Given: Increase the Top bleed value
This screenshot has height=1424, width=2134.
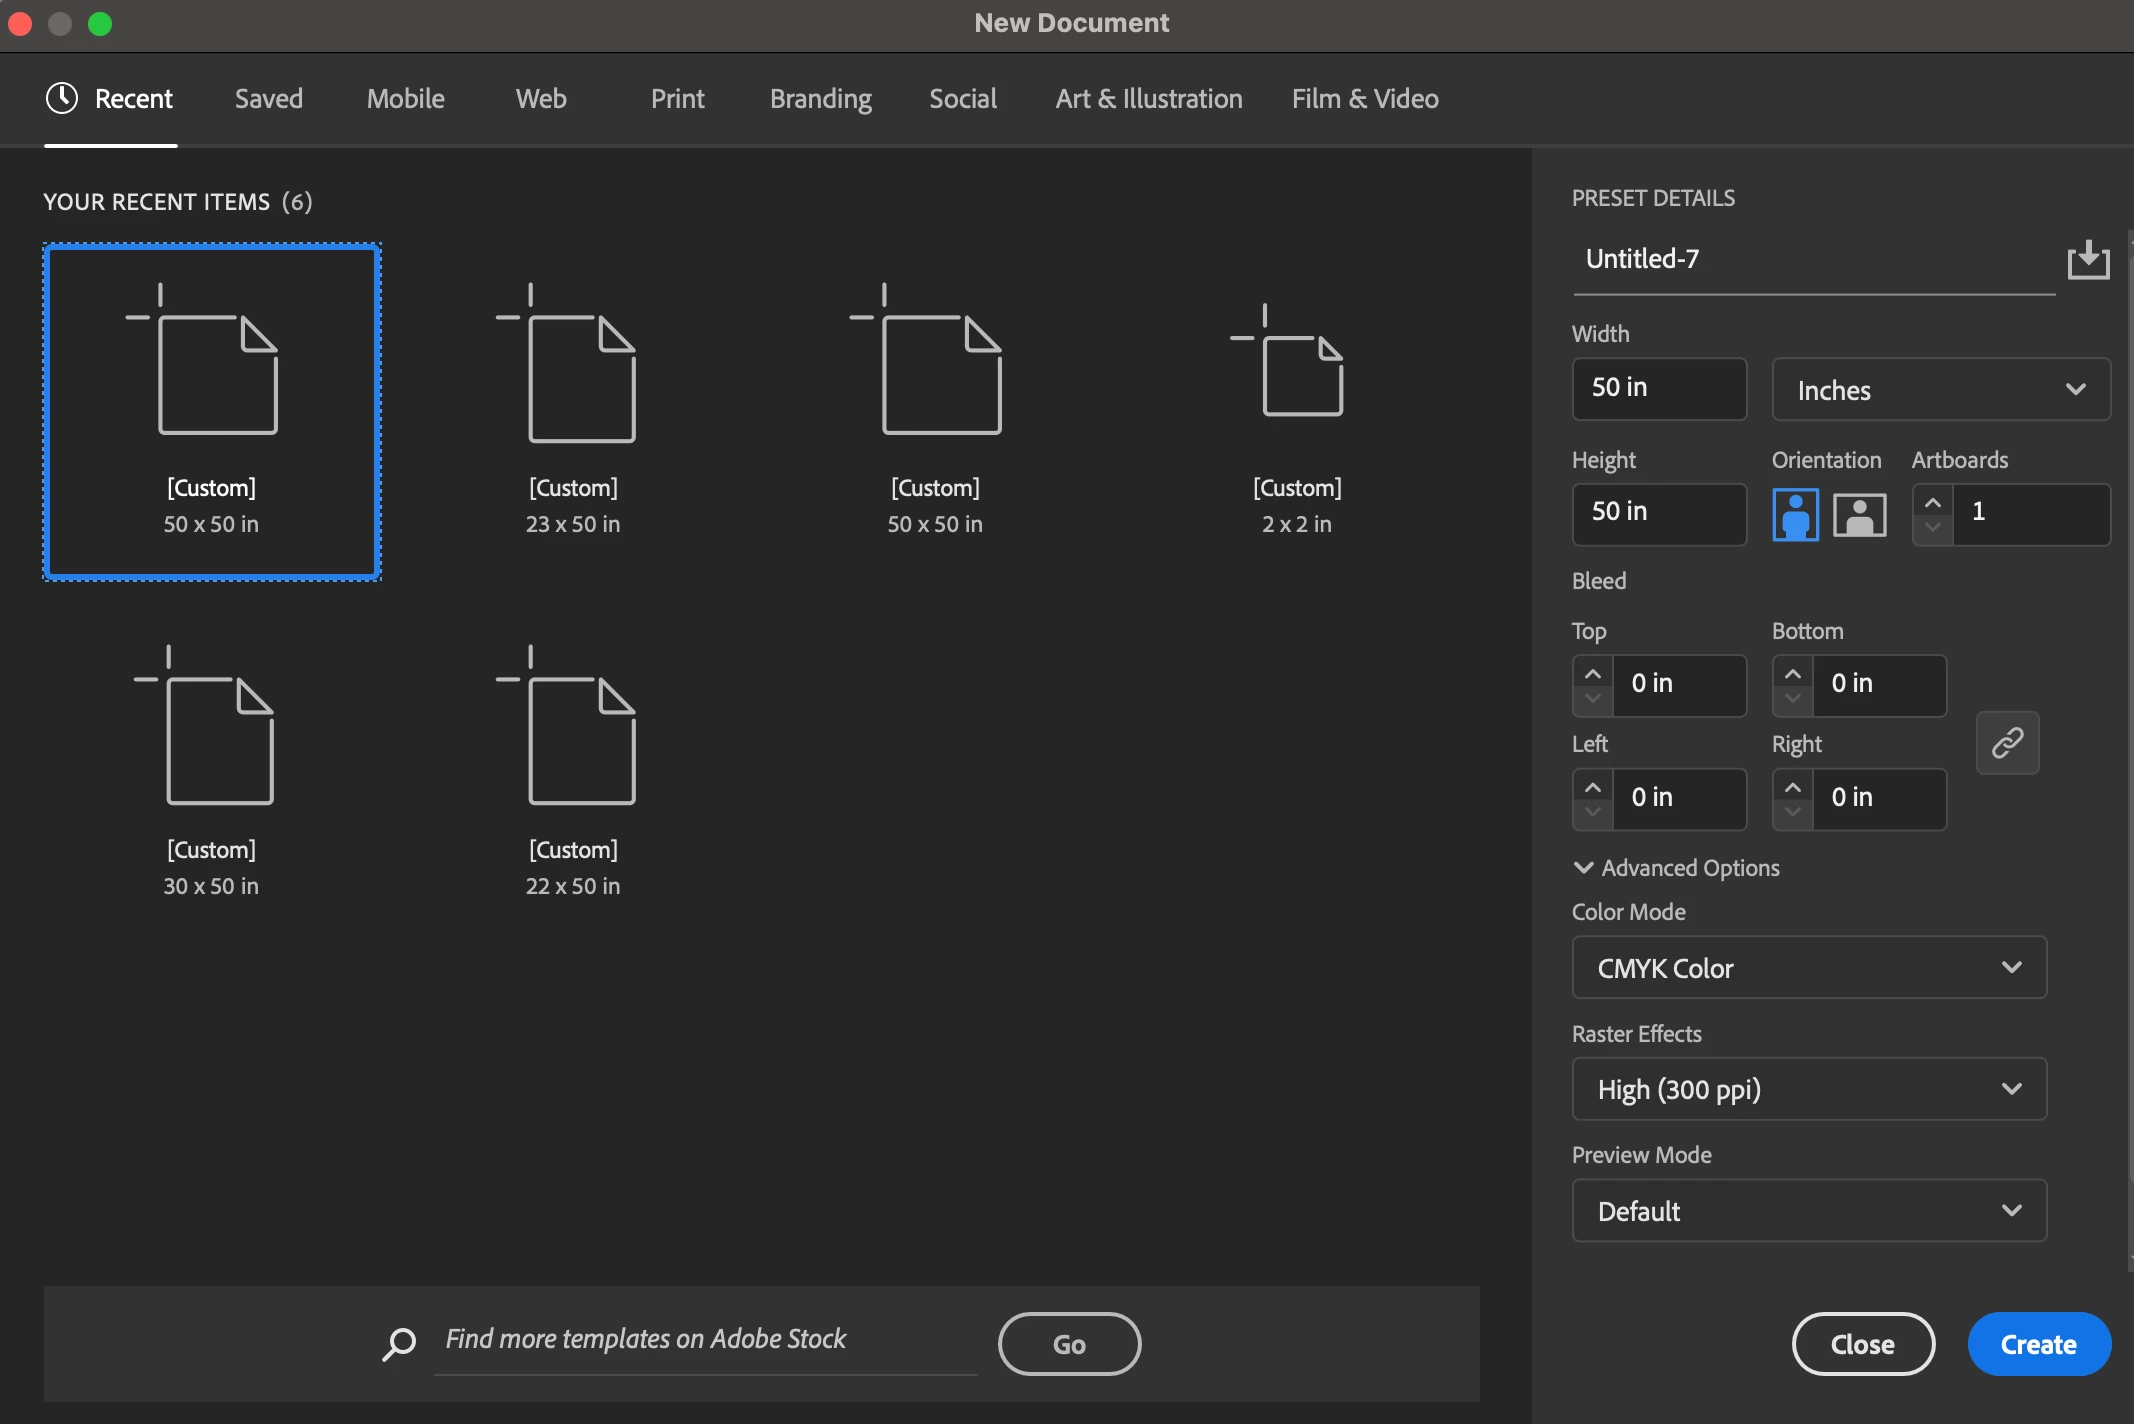Looking at the screenshot, I should tap(1593, 674).
